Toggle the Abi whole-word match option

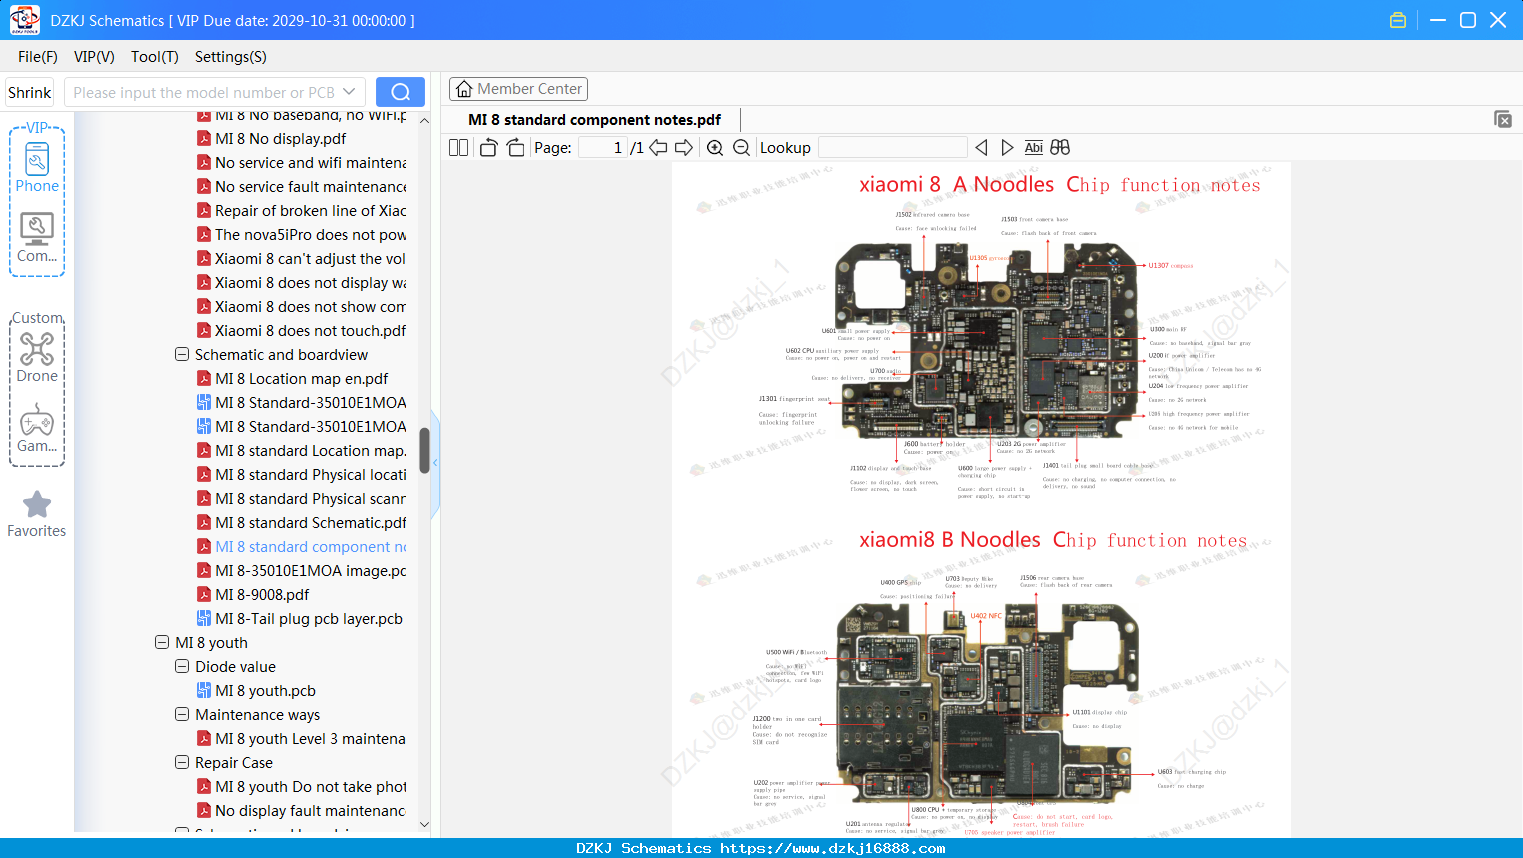(1033, 148)
